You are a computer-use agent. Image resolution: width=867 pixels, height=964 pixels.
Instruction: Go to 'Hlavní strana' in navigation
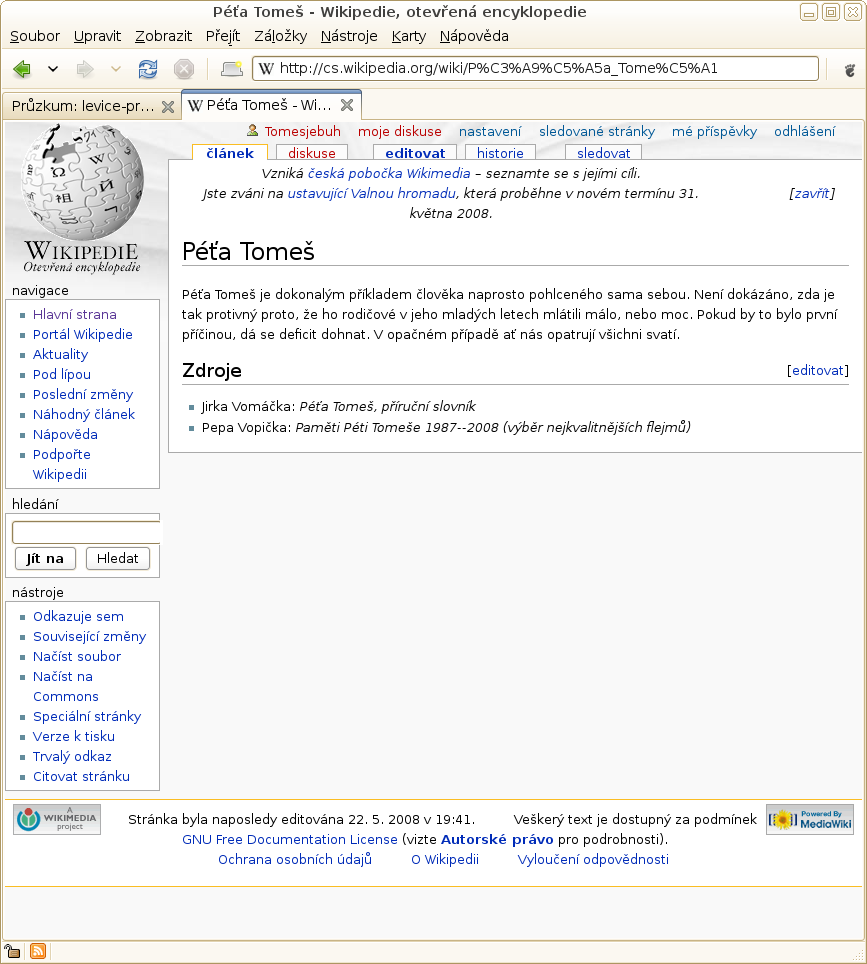click(74, 314)
